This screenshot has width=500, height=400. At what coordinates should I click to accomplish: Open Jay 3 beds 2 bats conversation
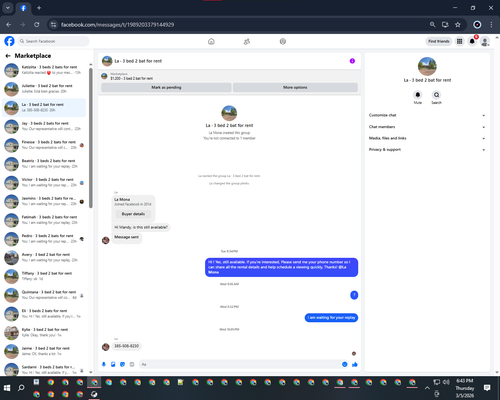pos(44,126)
